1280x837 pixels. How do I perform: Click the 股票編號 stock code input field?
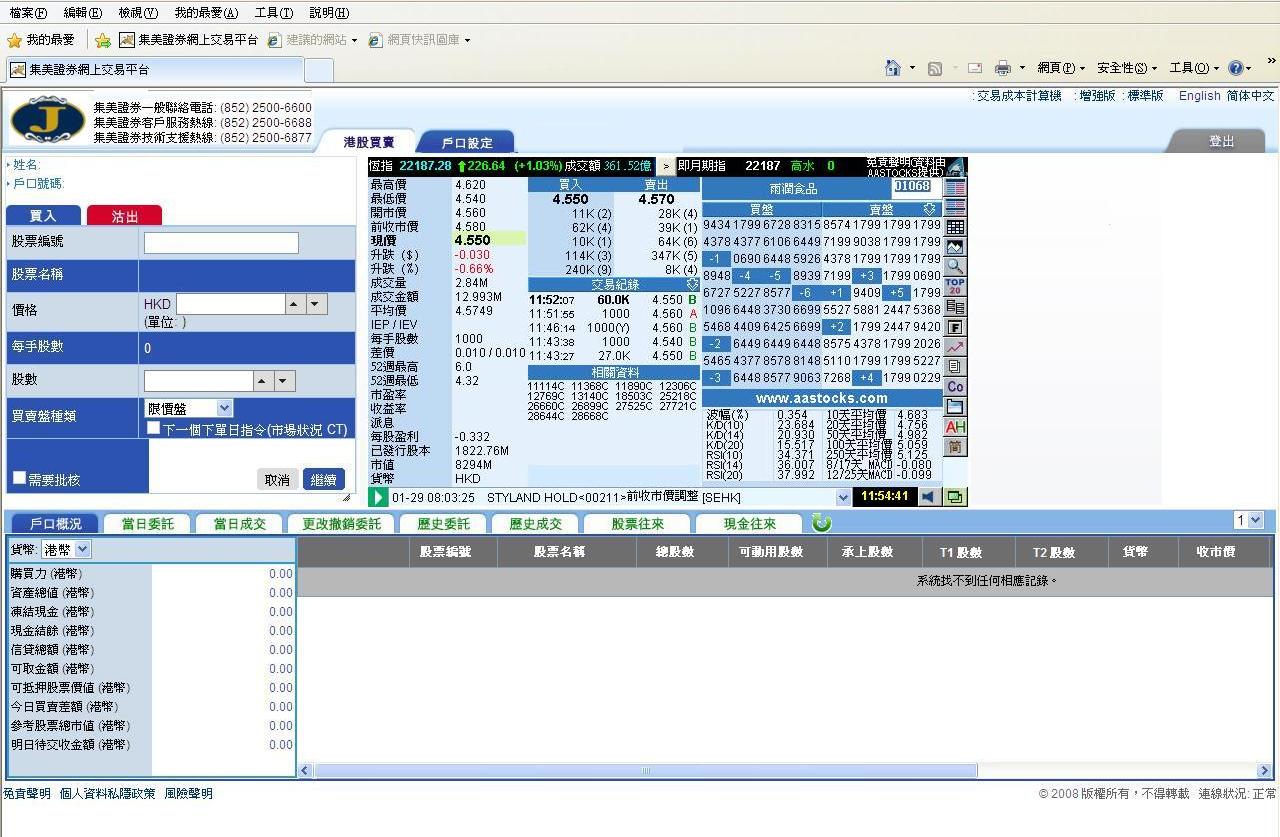tap(221, 243)
